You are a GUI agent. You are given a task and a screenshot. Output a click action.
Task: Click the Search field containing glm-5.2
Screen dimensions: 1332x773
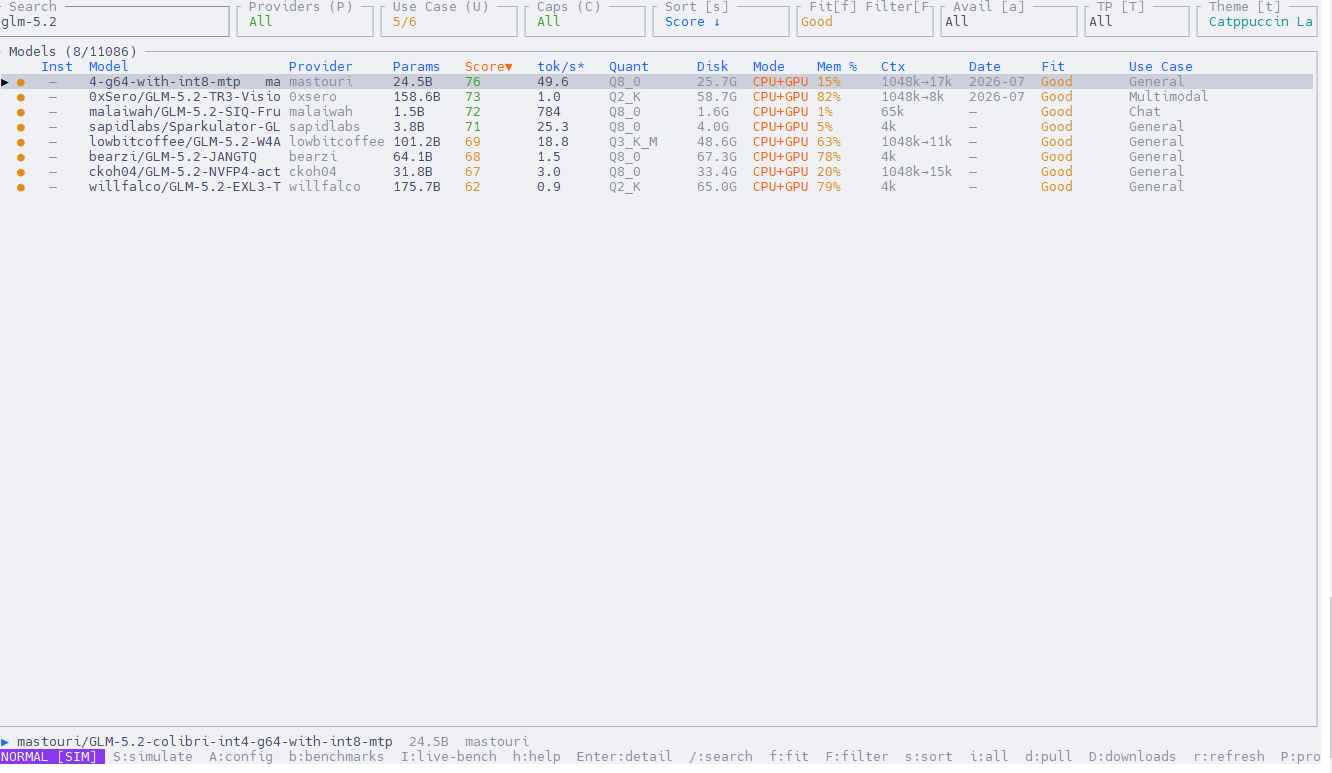(x=114, y=22)
